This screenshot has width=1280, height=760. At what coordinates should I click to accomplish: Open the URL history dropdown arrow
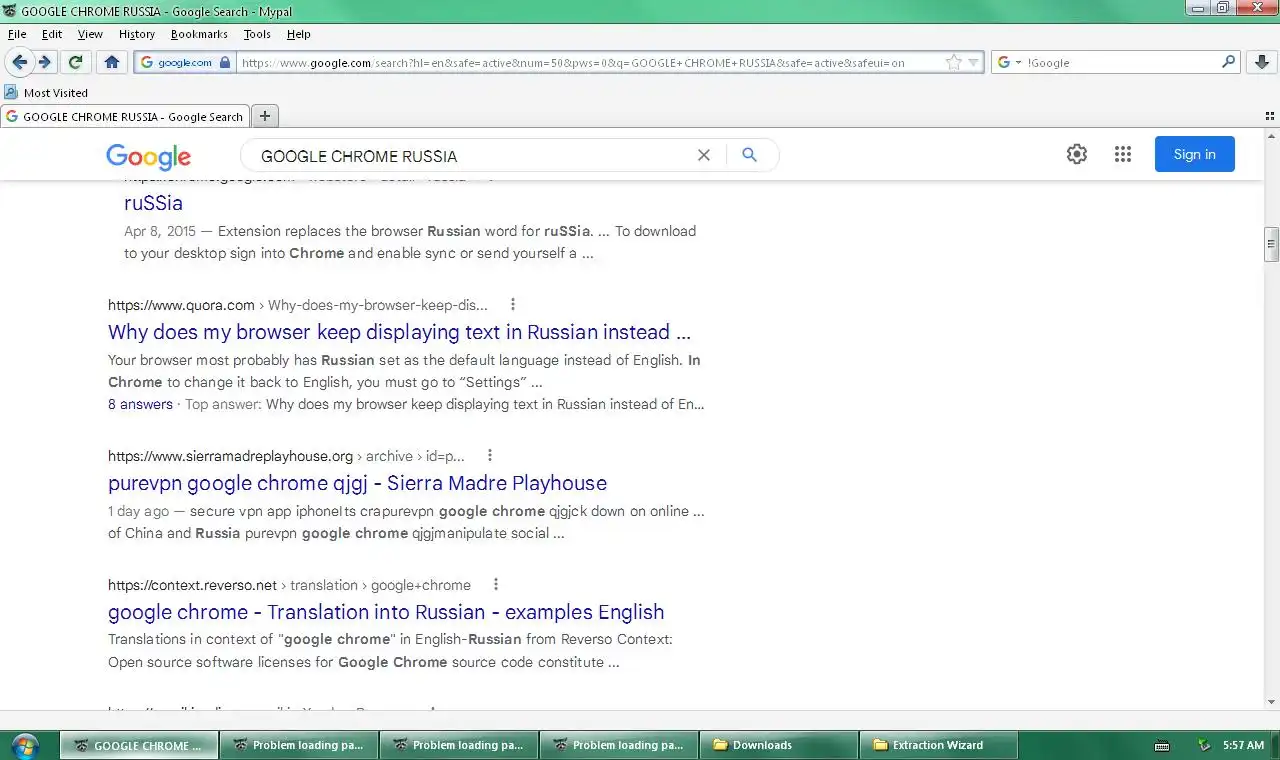973,62
